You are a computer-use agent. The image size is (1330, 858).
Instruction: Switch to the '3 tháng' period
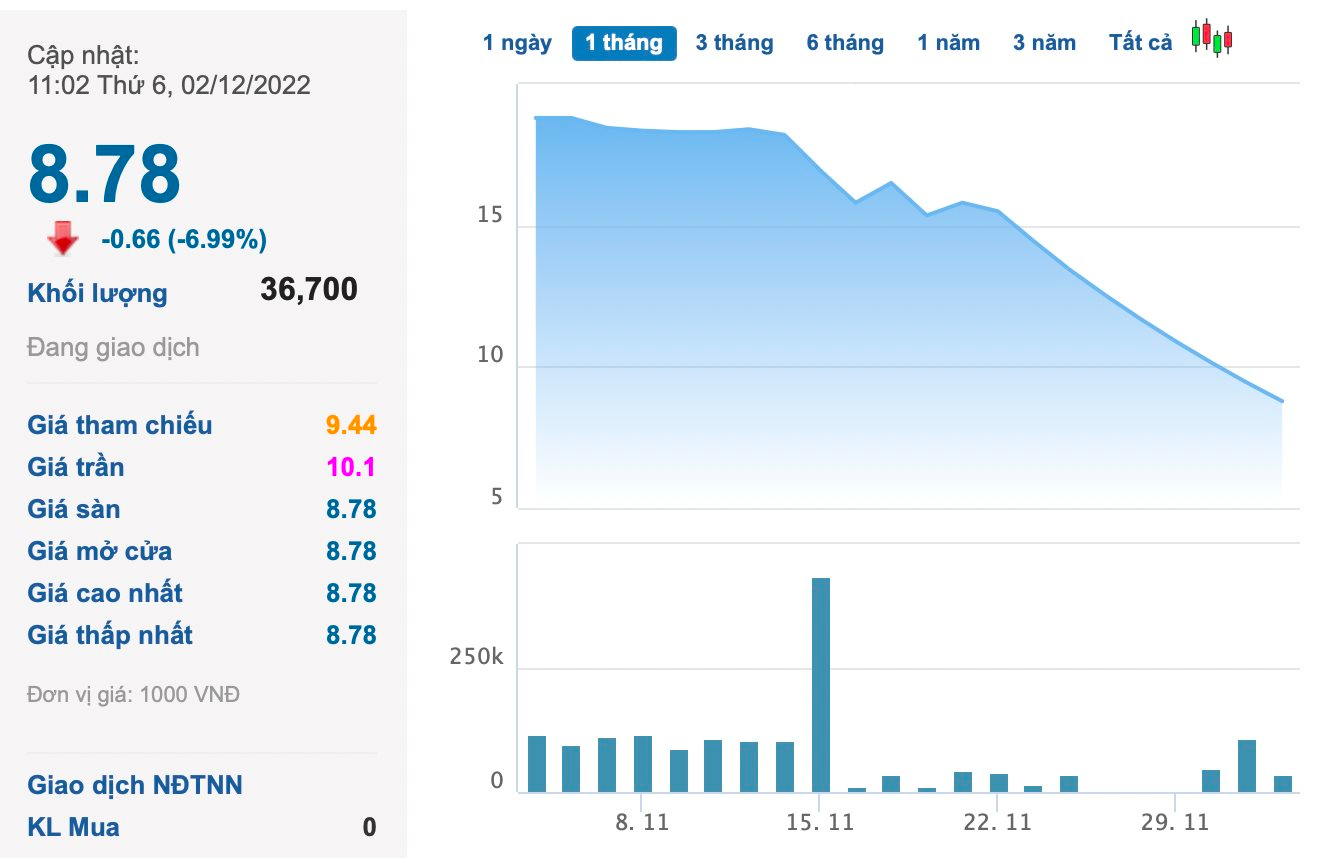pyautogui.click(x=734, y=41)
